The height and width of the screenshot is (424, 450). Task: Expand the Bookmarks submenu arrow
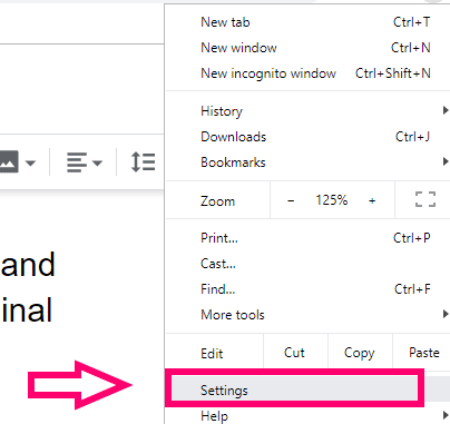click(x=445, y=162)
